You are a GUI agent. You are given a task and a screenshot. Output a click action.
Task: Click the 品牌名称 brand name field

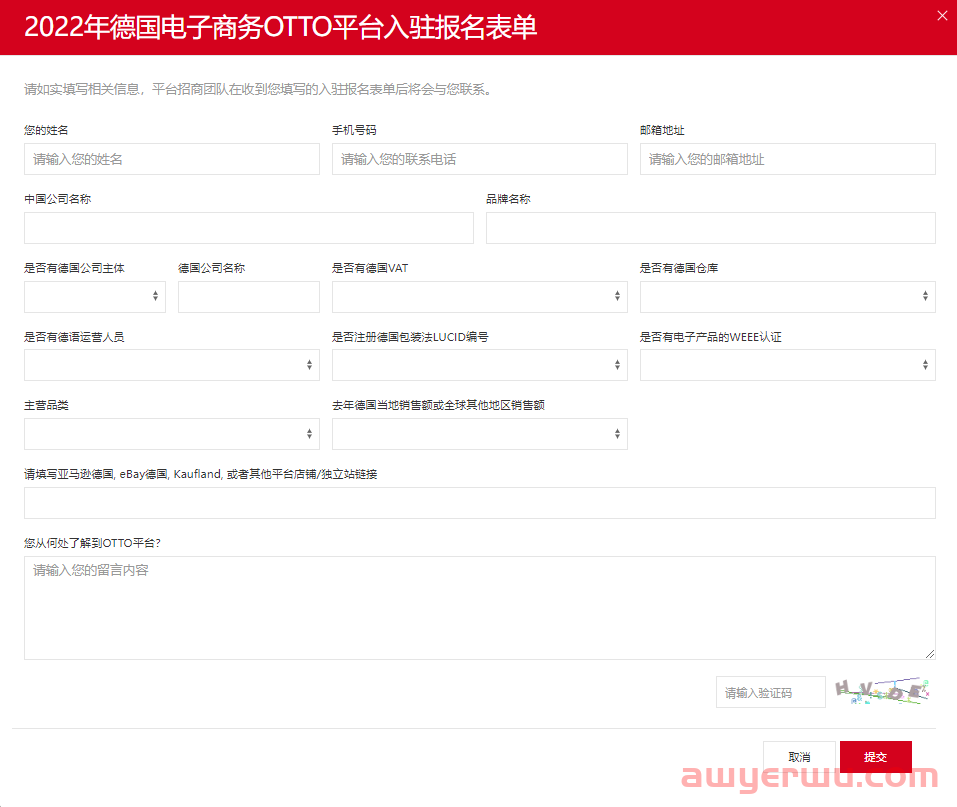tap(710, 228)
